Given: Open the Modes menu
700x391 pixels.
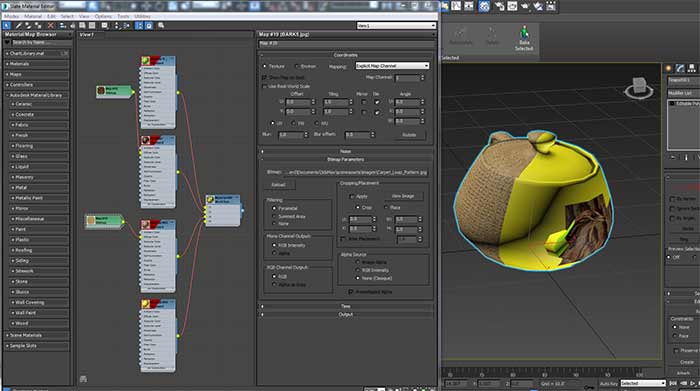Looking at the screenshot, I should click(x=11, y=16).
